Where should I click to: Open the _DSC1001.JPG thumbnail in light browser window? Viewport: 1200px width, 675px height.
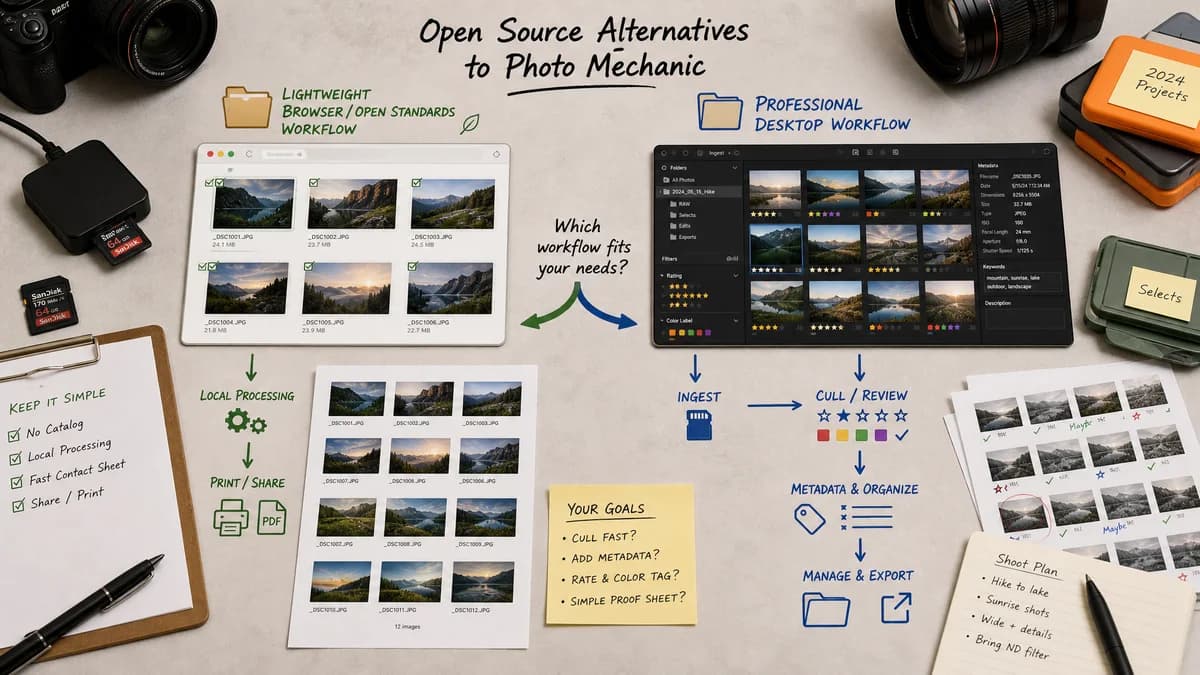click(254, 204)
